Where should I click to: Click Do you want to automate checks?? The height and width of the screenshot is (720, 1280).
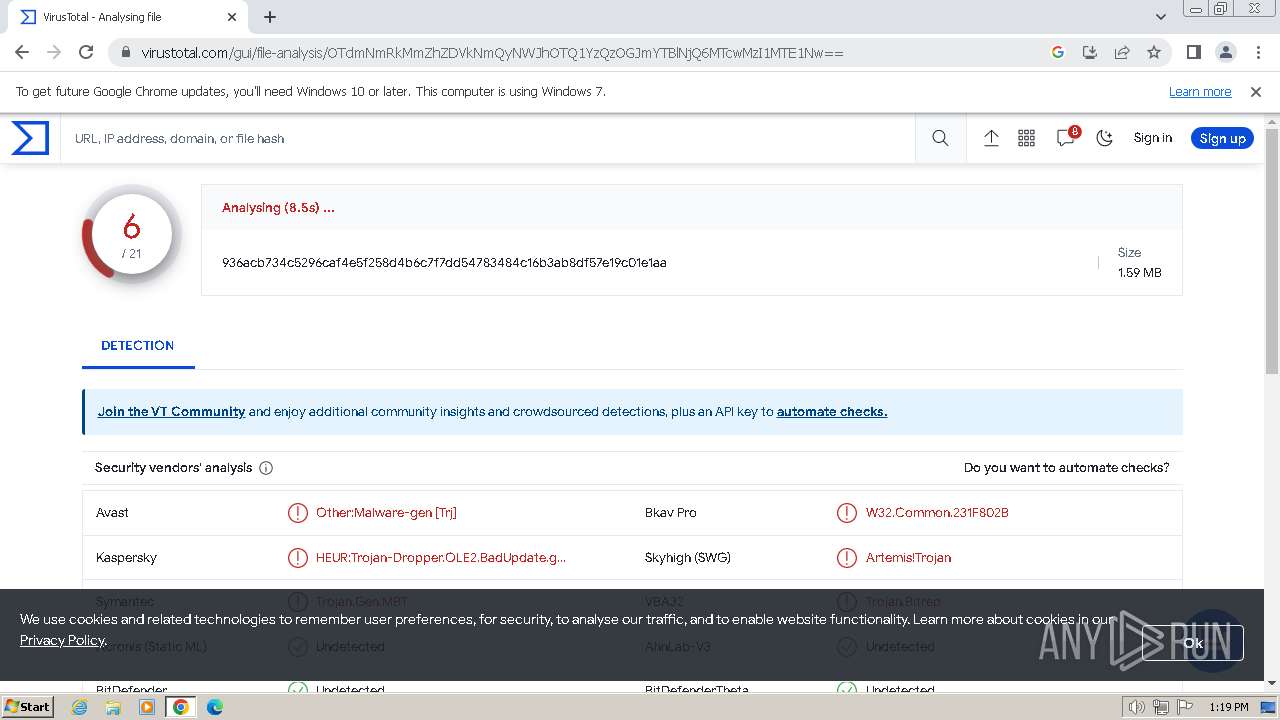[x=1066, y=467]
